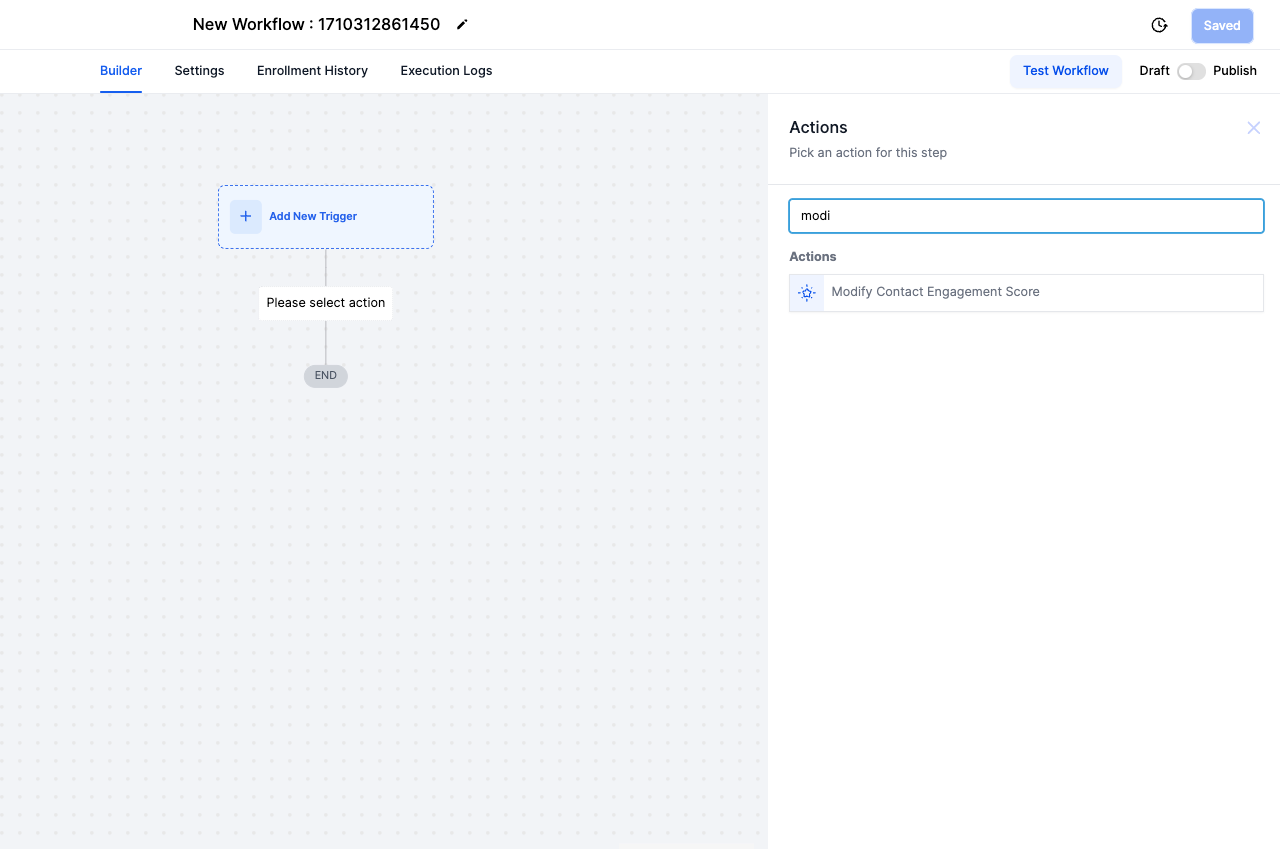This screenshot has width=1280, height=849.
Task: Open the version history clock icon
Action: pos(1159,25)
